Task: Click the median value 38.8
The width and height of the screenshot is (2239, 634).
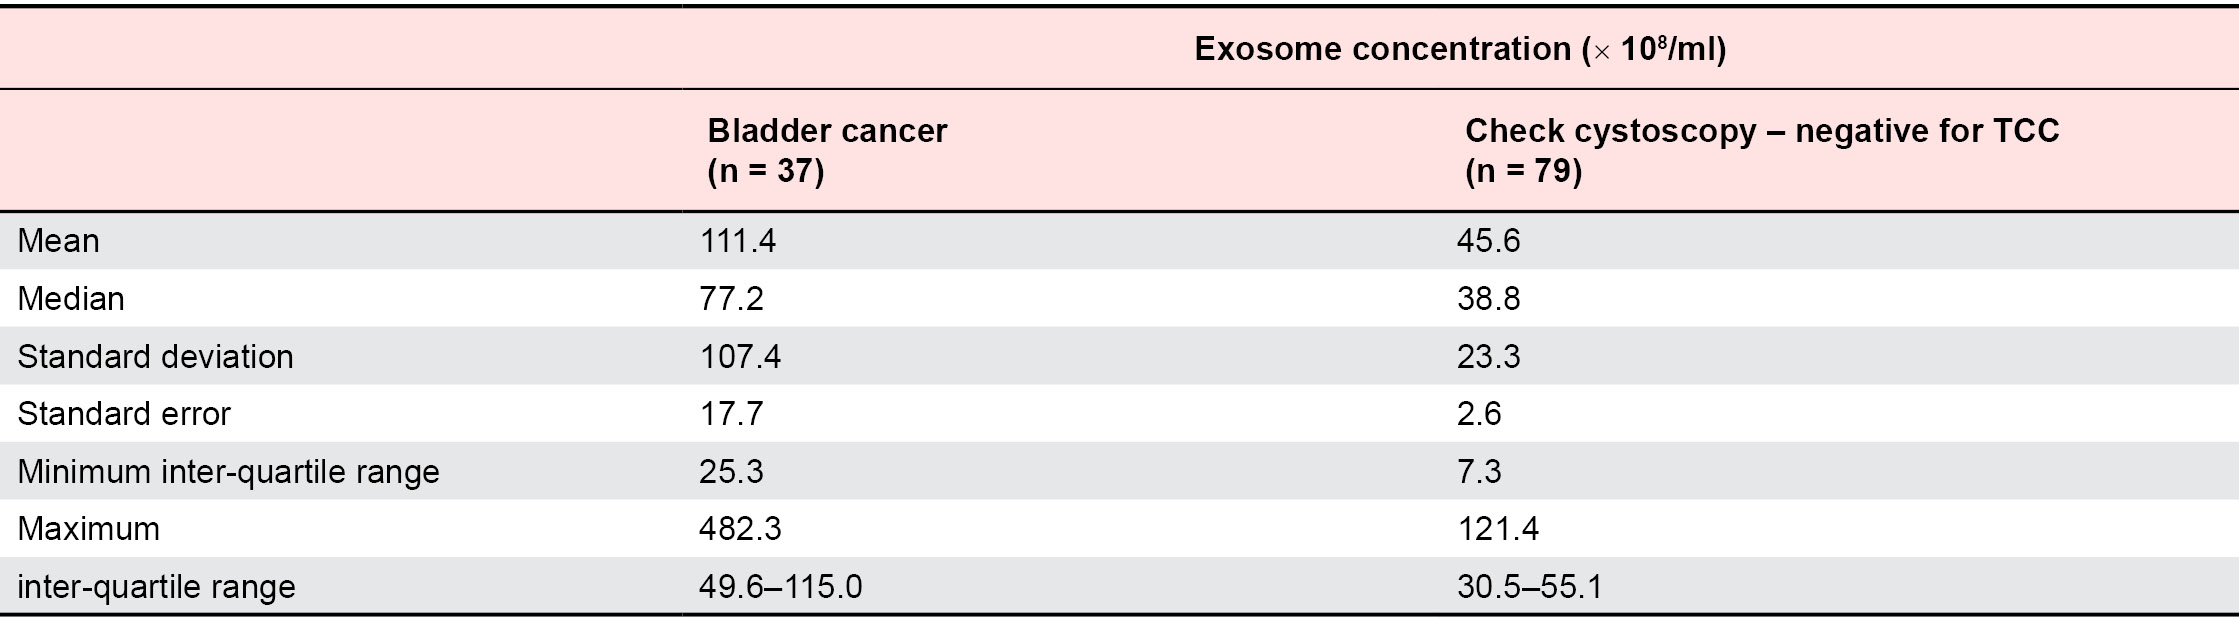Action: [x=1488, y=299]
